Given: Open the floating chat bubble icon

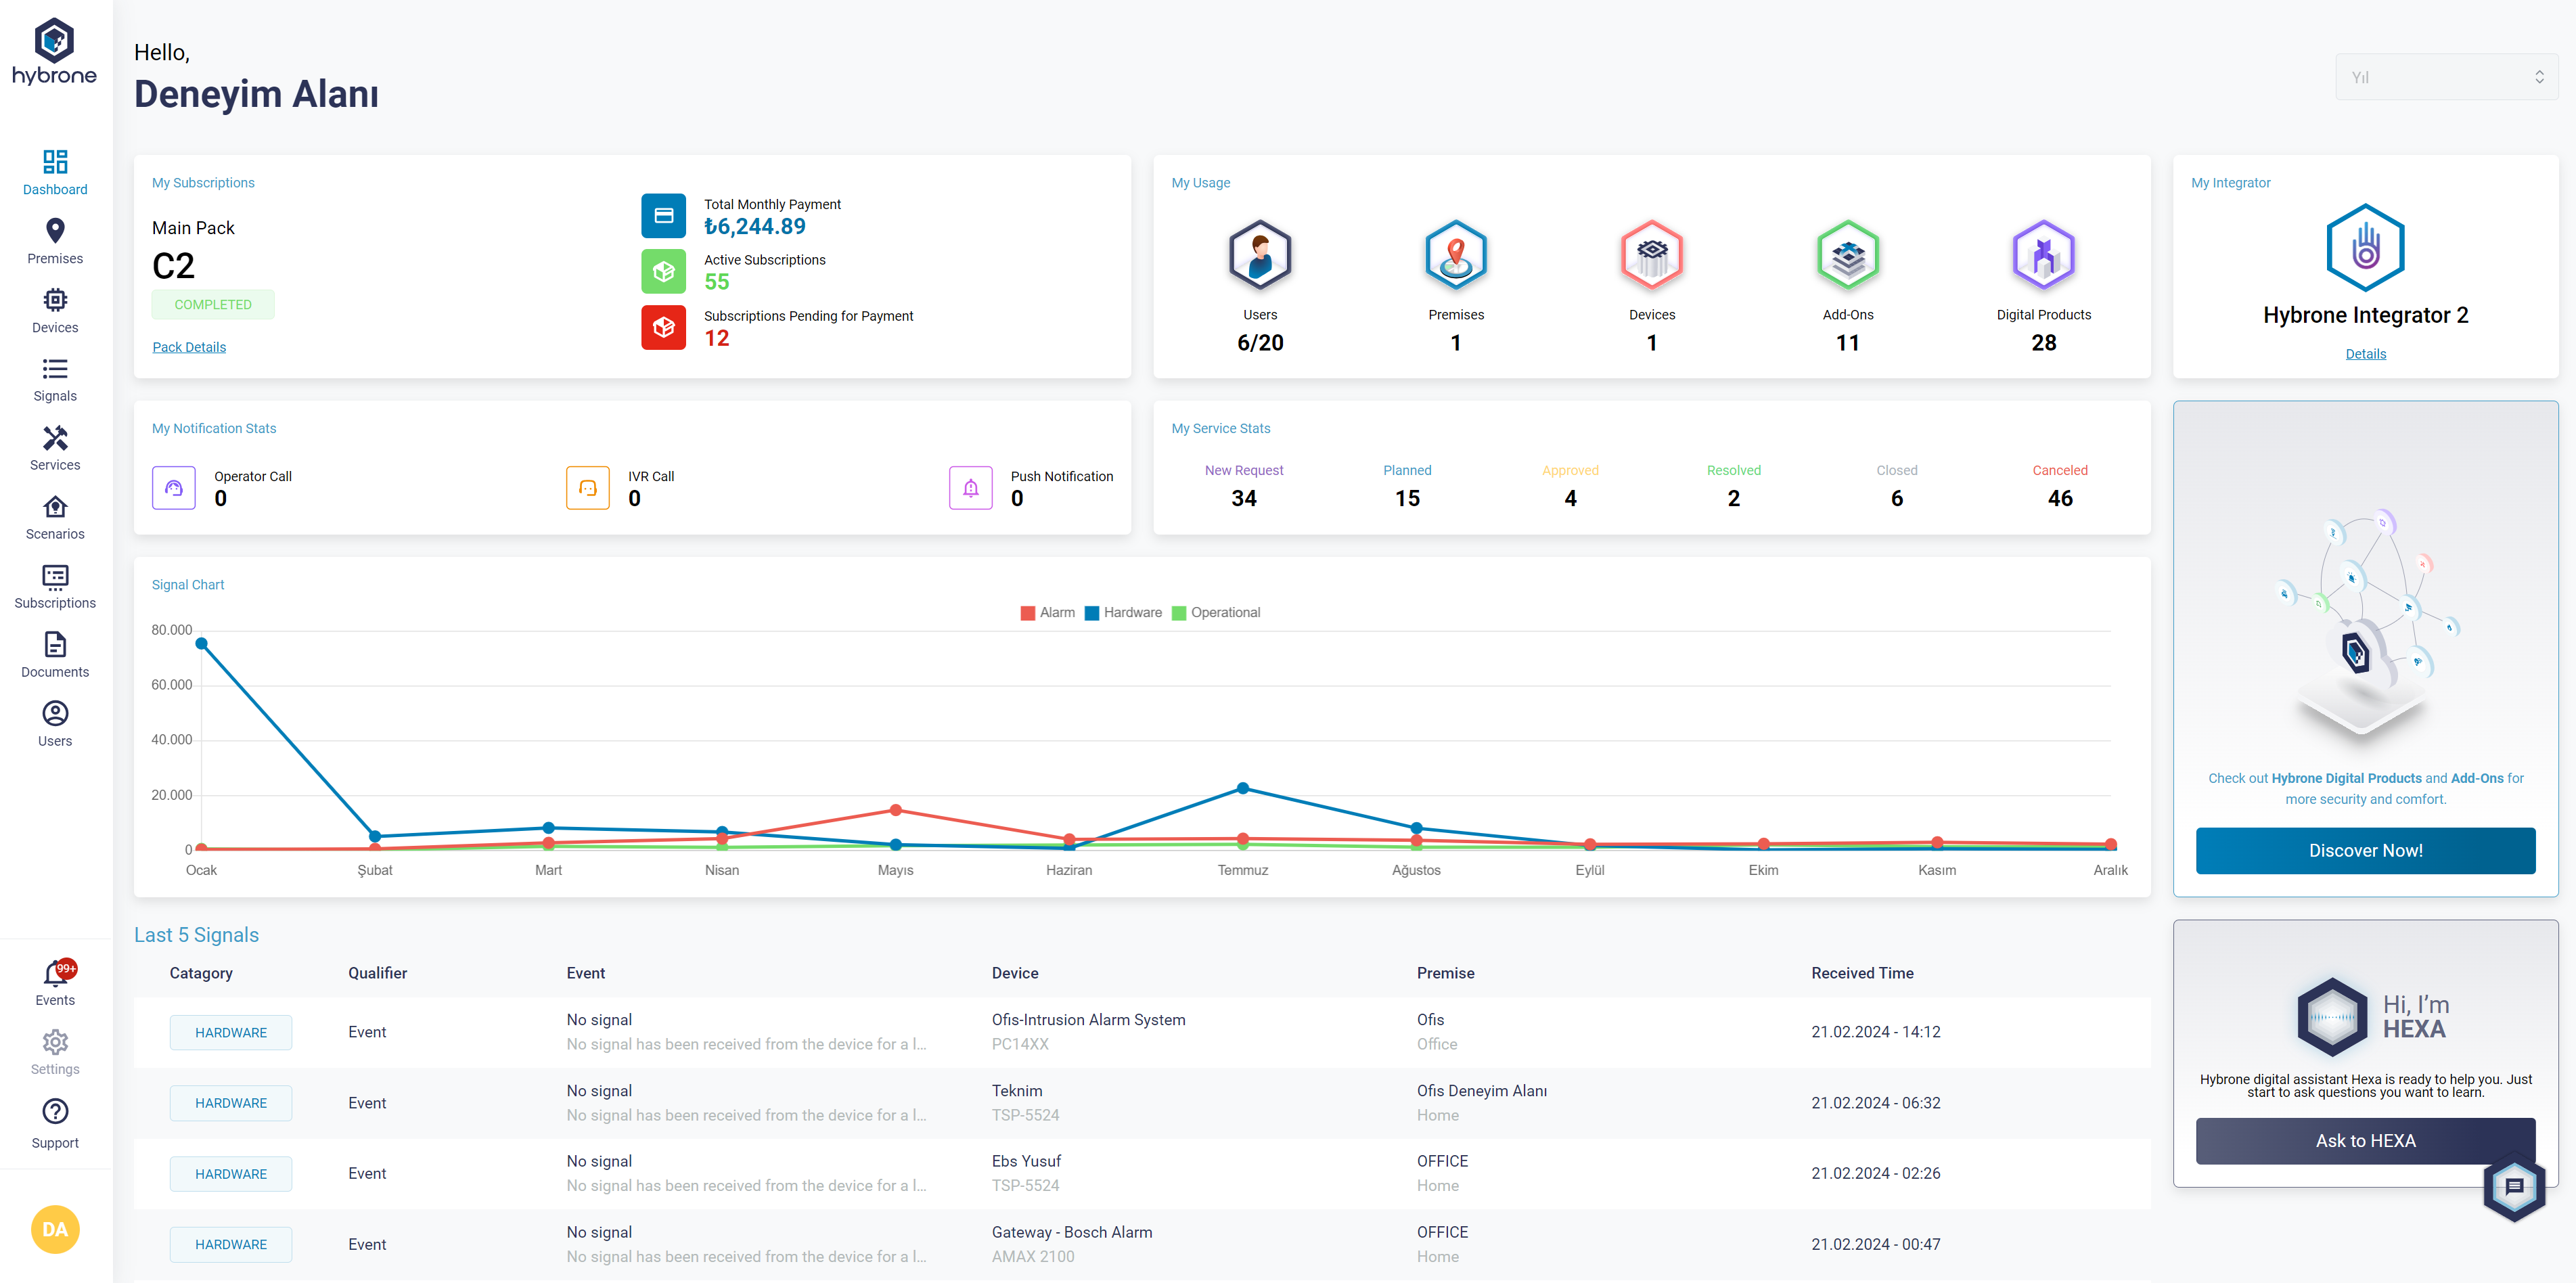Looking at the screenshot, I should pos(2514,1187).
